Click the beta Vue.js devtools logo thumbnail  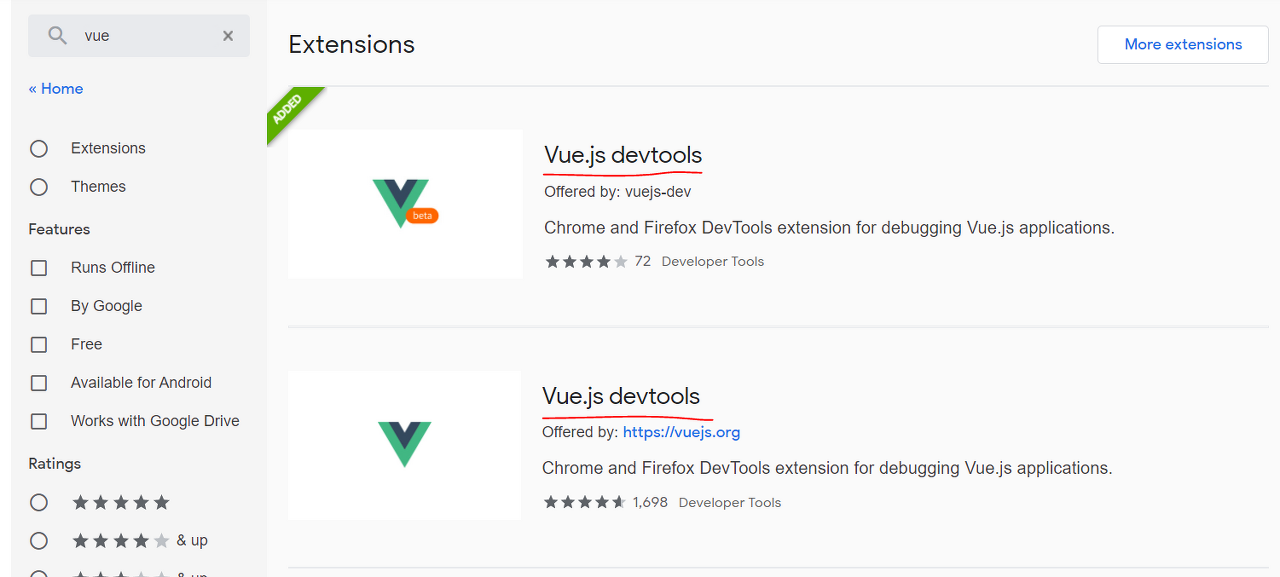click(404, 204)
